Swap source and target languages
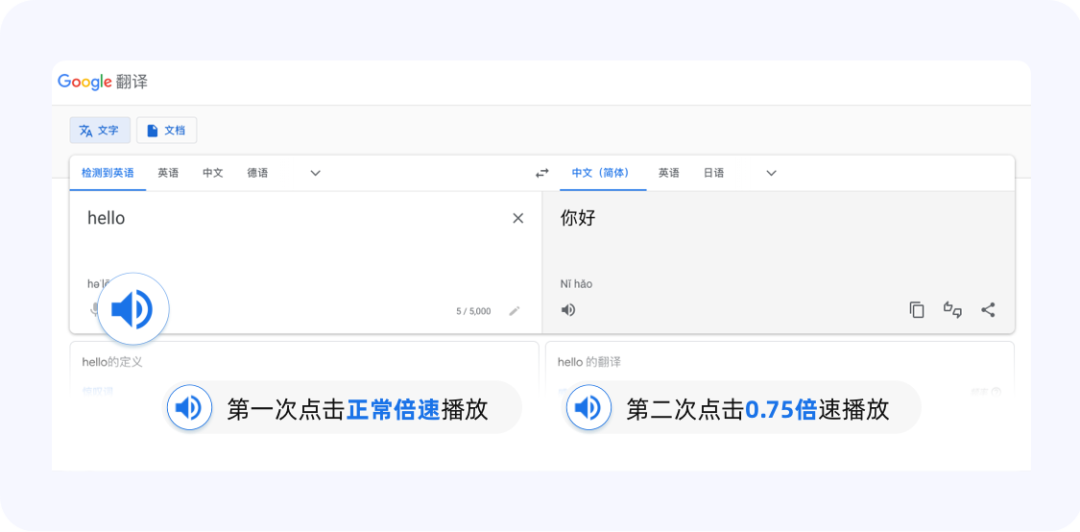This screenshot has height=532, width=1080. click(x=542, y=173)
